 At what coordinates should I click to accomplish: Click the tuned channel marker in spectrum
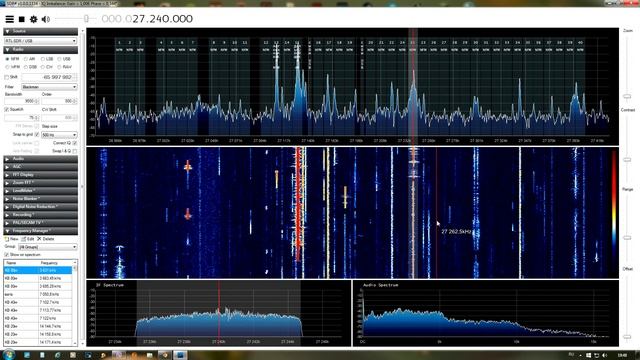point(413,86)
